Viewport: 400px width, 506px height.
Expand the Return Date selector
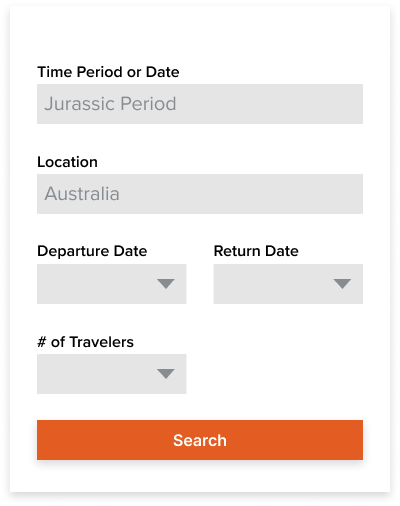pyautogui.click(x=288, y=284)
